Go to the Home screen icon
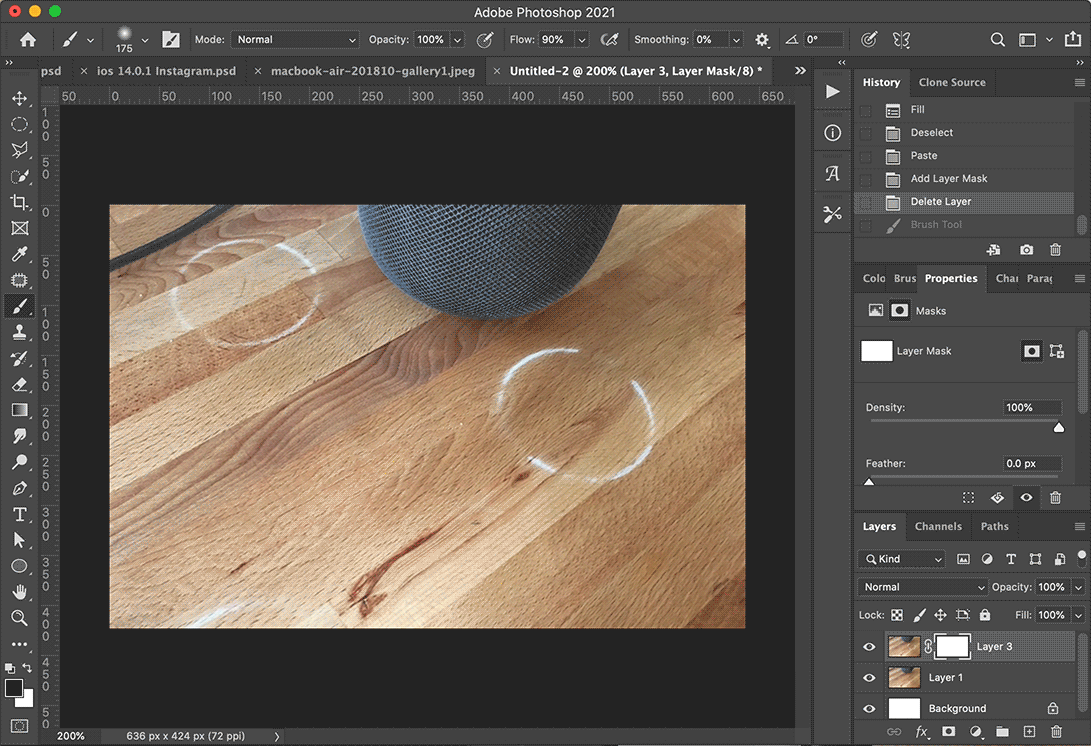Image resolution: width=1091 pixels, height=746 pixels. (x=28, y=40)
